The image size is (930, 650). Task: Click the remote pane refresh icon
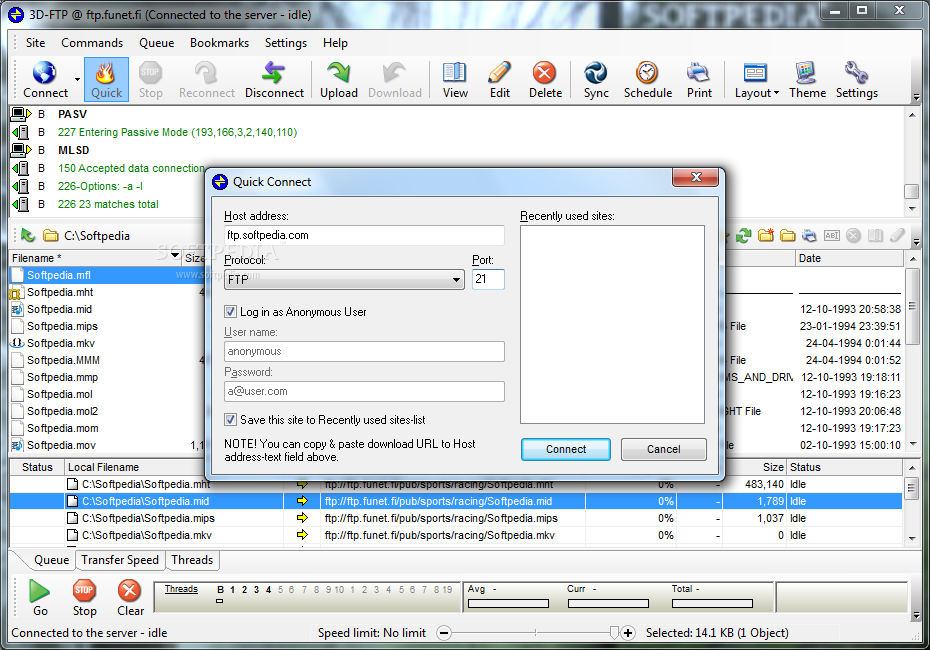point(744,235)
